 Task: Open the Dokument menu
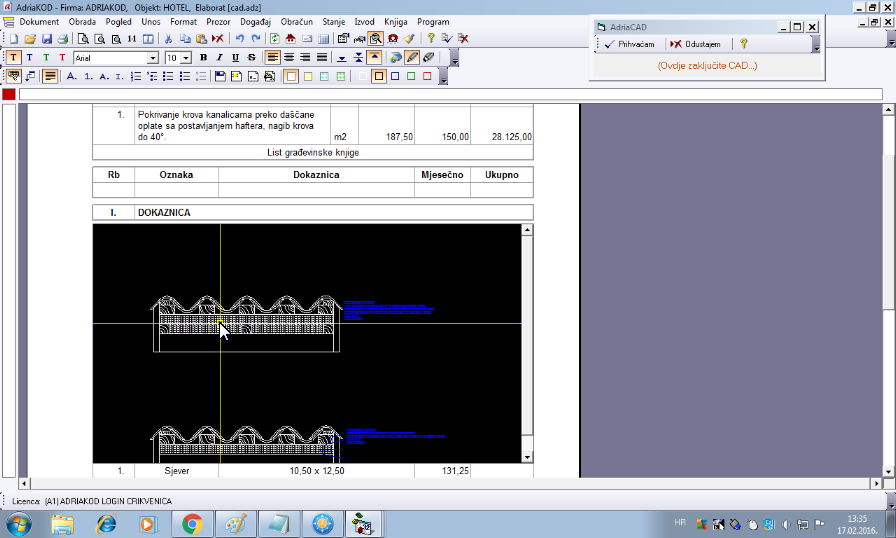click(x=39, y=22)
